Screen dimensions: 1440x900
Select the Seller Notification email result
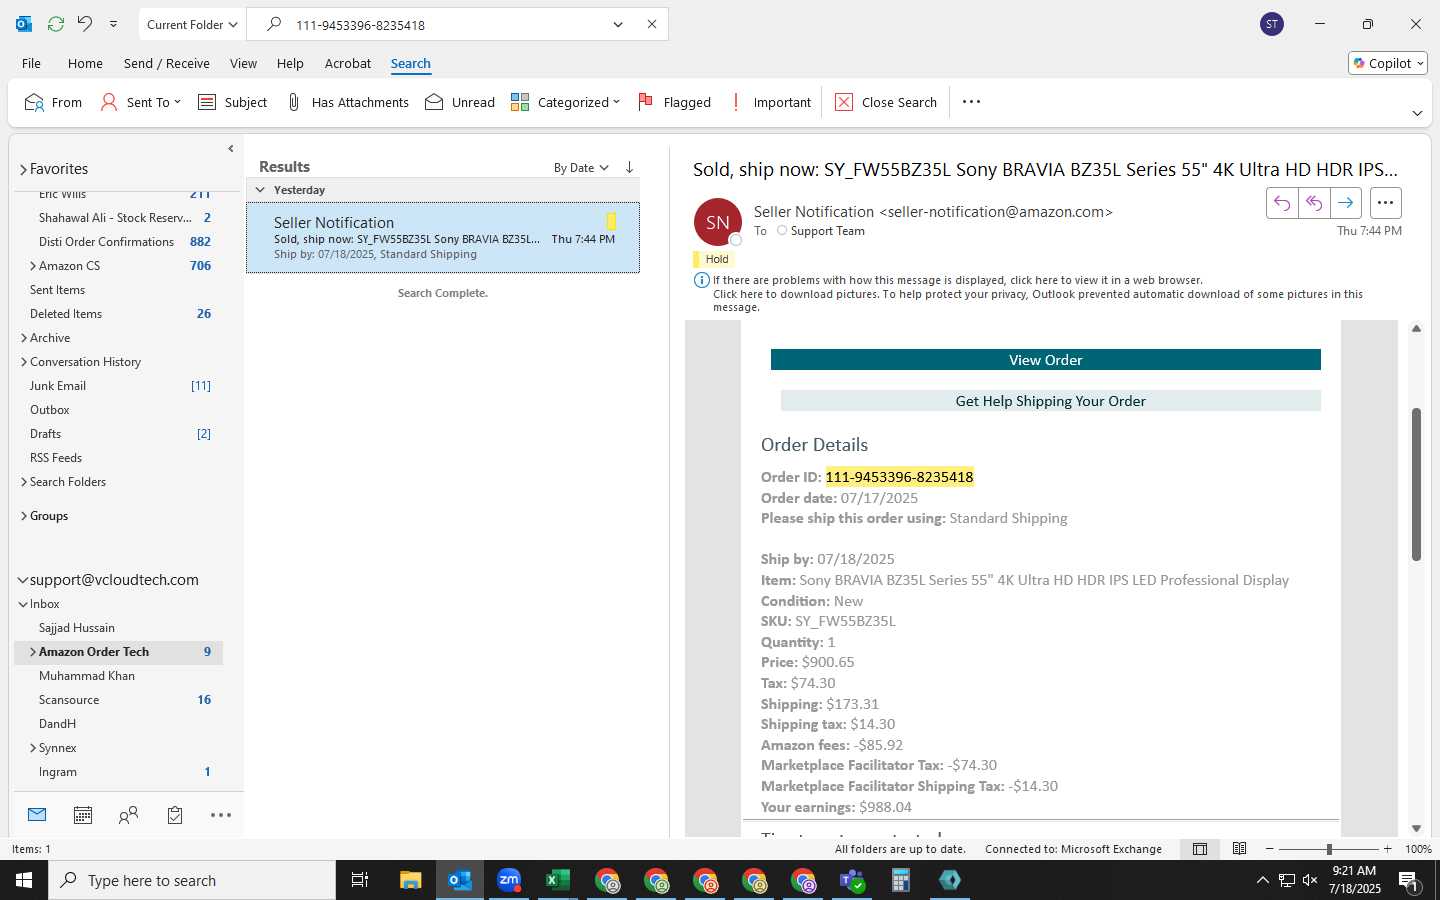(443, 238)
